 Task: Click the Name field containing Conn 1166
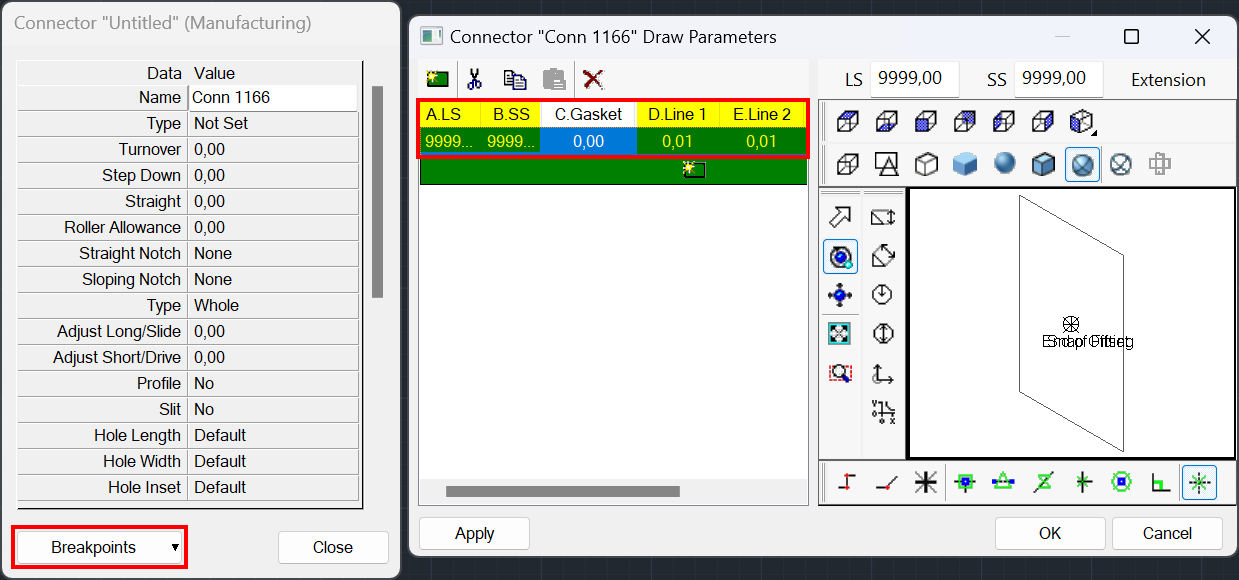[x=272, y=98]
